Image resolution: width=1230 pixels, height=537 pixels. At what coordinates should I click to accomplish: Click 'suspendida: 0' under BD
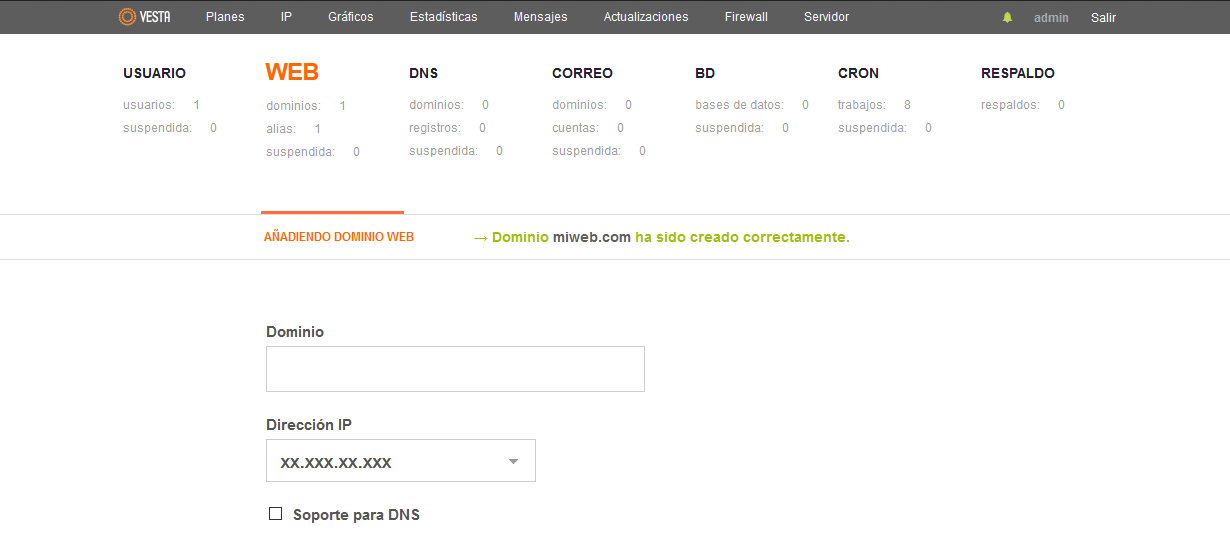coord(742,128)
